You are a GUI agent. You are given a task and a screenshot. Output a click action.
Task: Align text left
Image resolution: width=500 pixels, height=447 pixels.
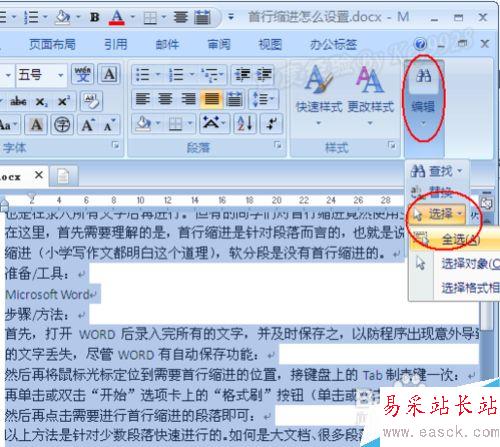143,99
